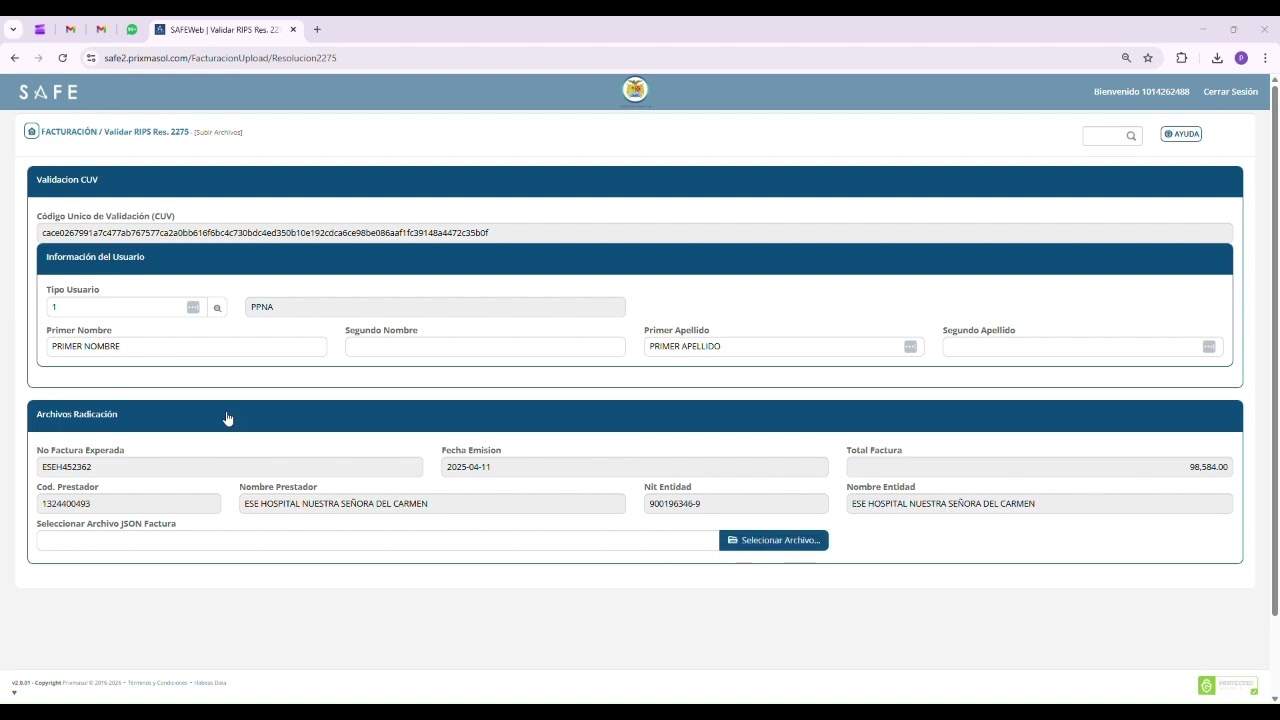Click the PPNA user type description field
The width and height of the screenshot is (1280, 720).
[x=435, y=307]
